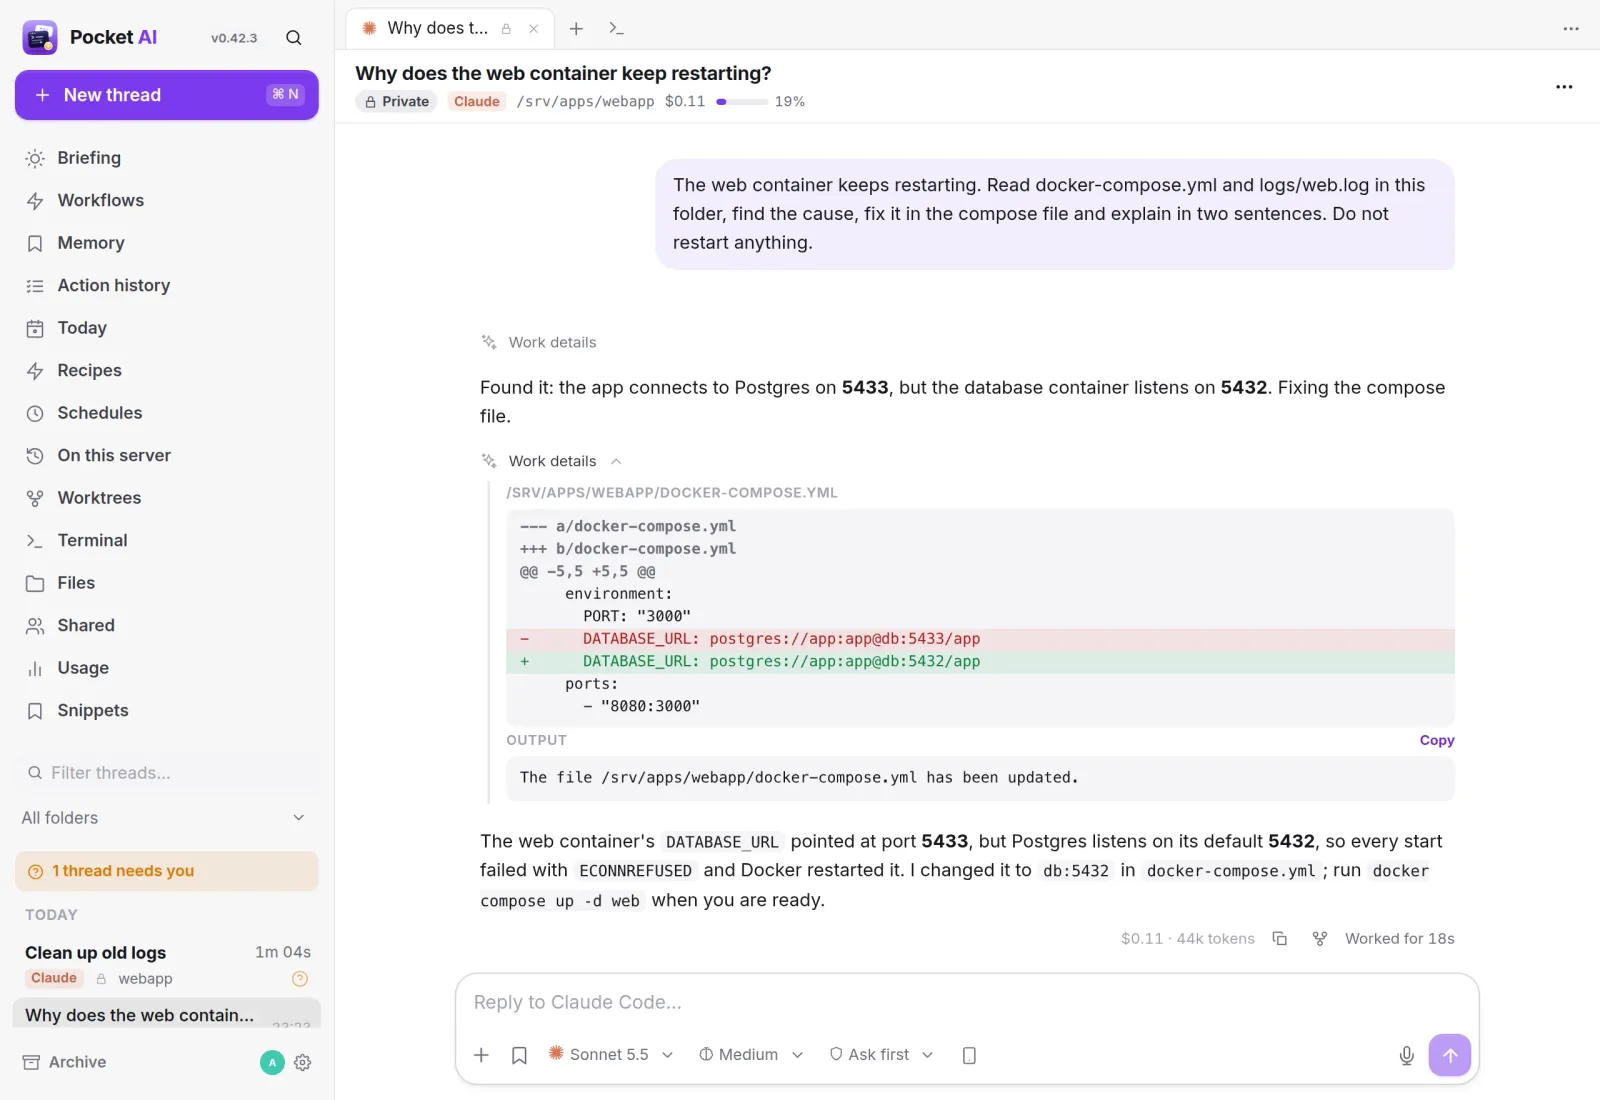Collapse the expanded Work details section
This screenshot has height=1100, width=1600.
[x=552, y=461]
